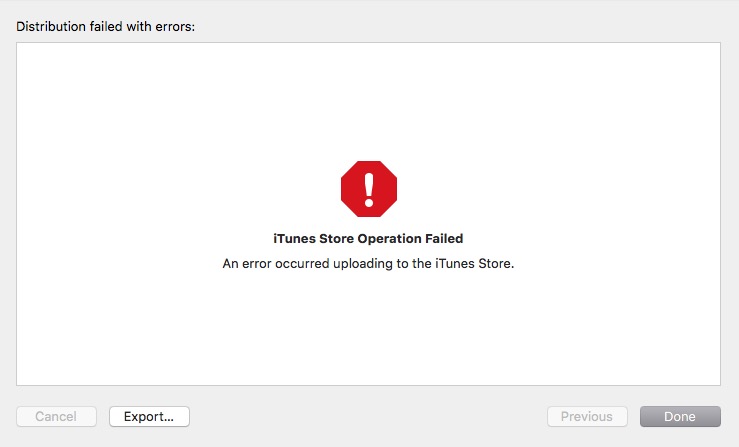Click 'iTunes Store.' at end of error message

click(x=475, y=264)
